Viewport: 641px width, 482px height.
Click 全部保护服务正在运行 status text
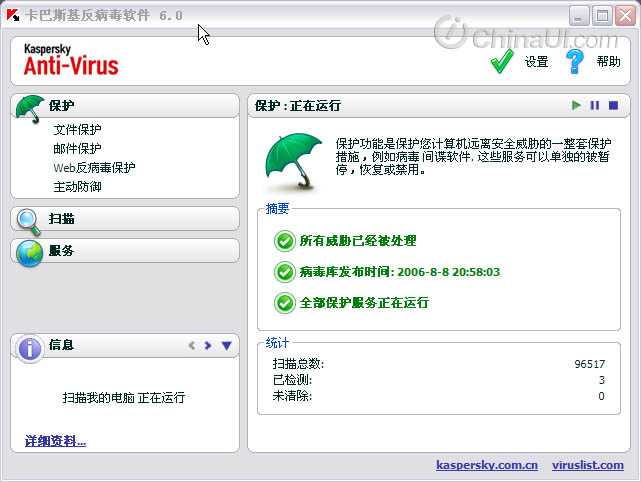pos(364,303)
